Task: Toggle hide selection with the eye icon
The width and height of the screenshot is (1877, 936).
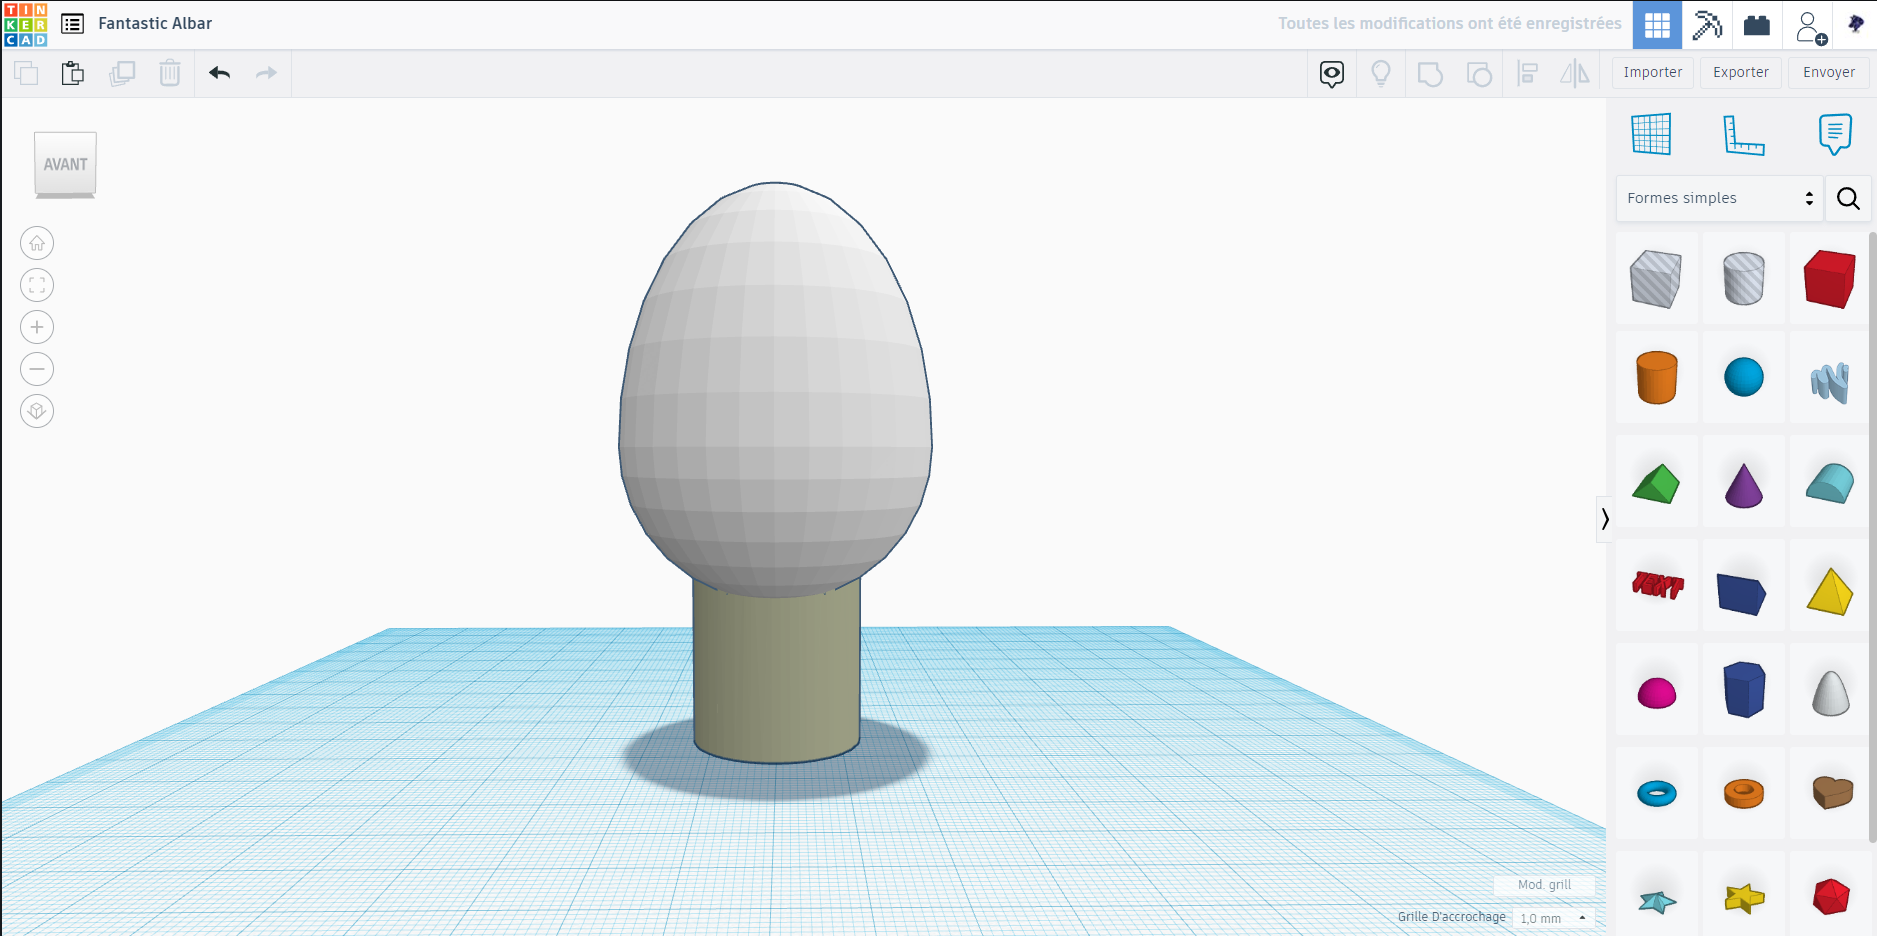Action: point(1333,72)
